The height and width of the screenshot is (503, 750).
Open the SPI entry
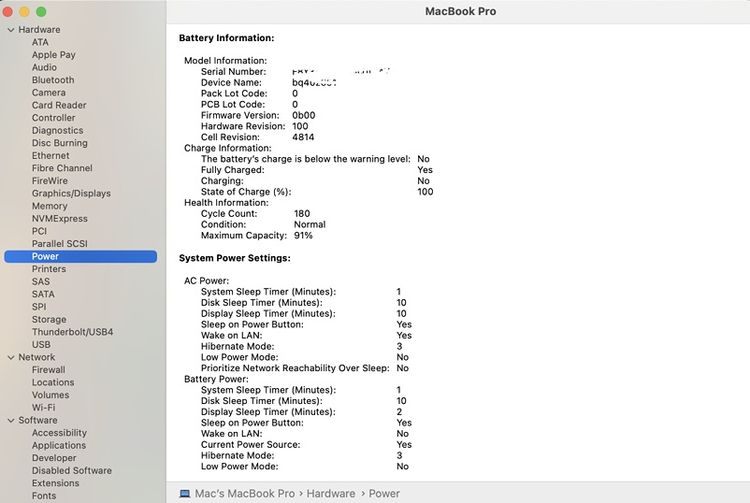tap(39, 306)
